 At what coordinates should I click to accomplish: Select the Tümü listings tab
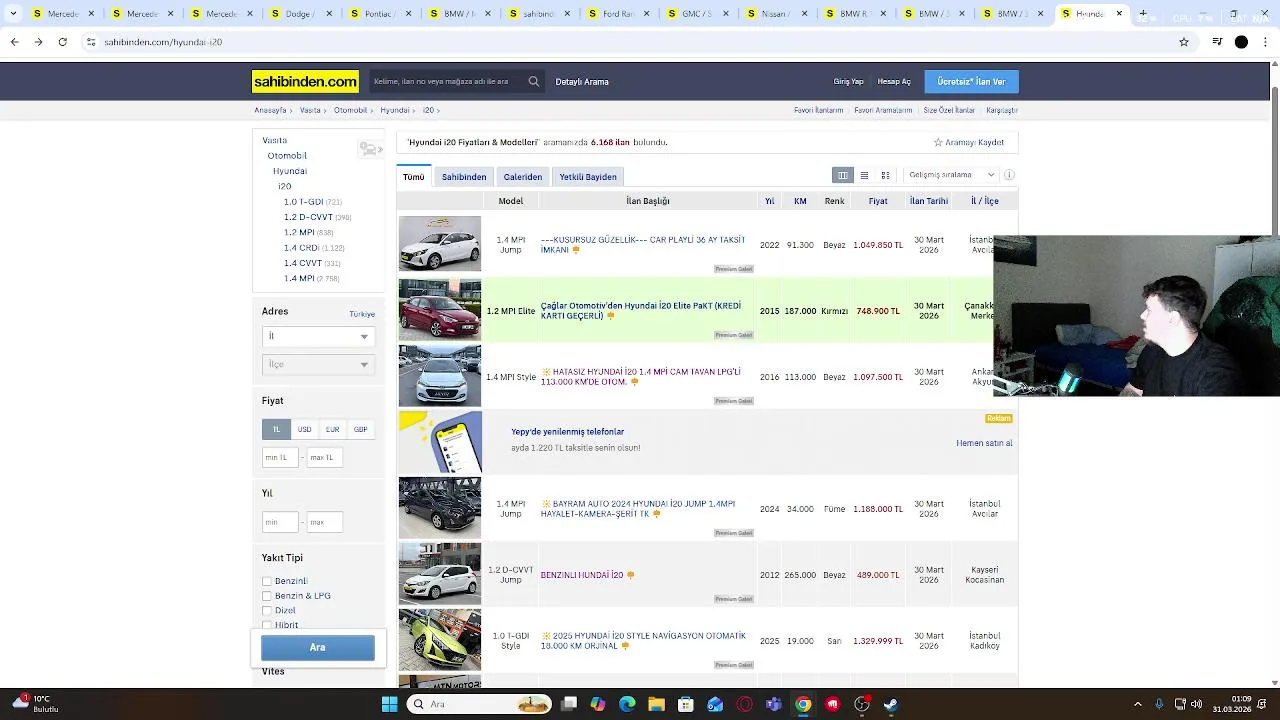coord(414,177)
